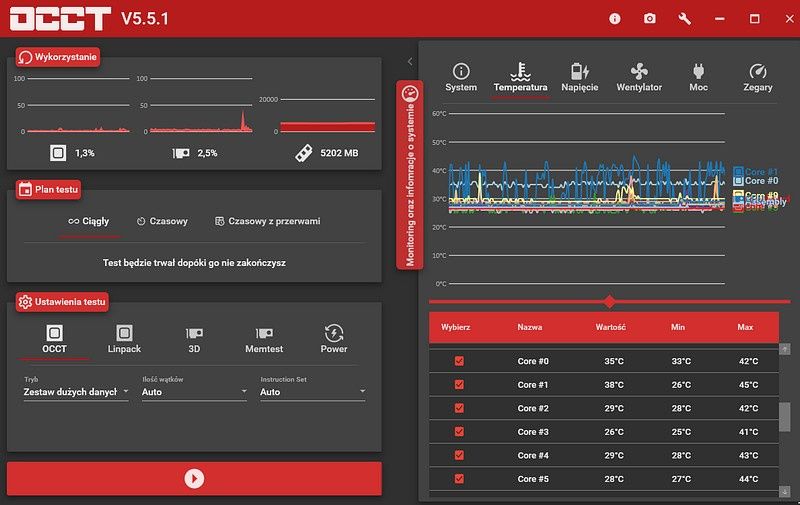The height and width of the screenshot is (505, 800).
Task: Click the sensor table scrollbar thumb
Action: (x=785, y=417)
